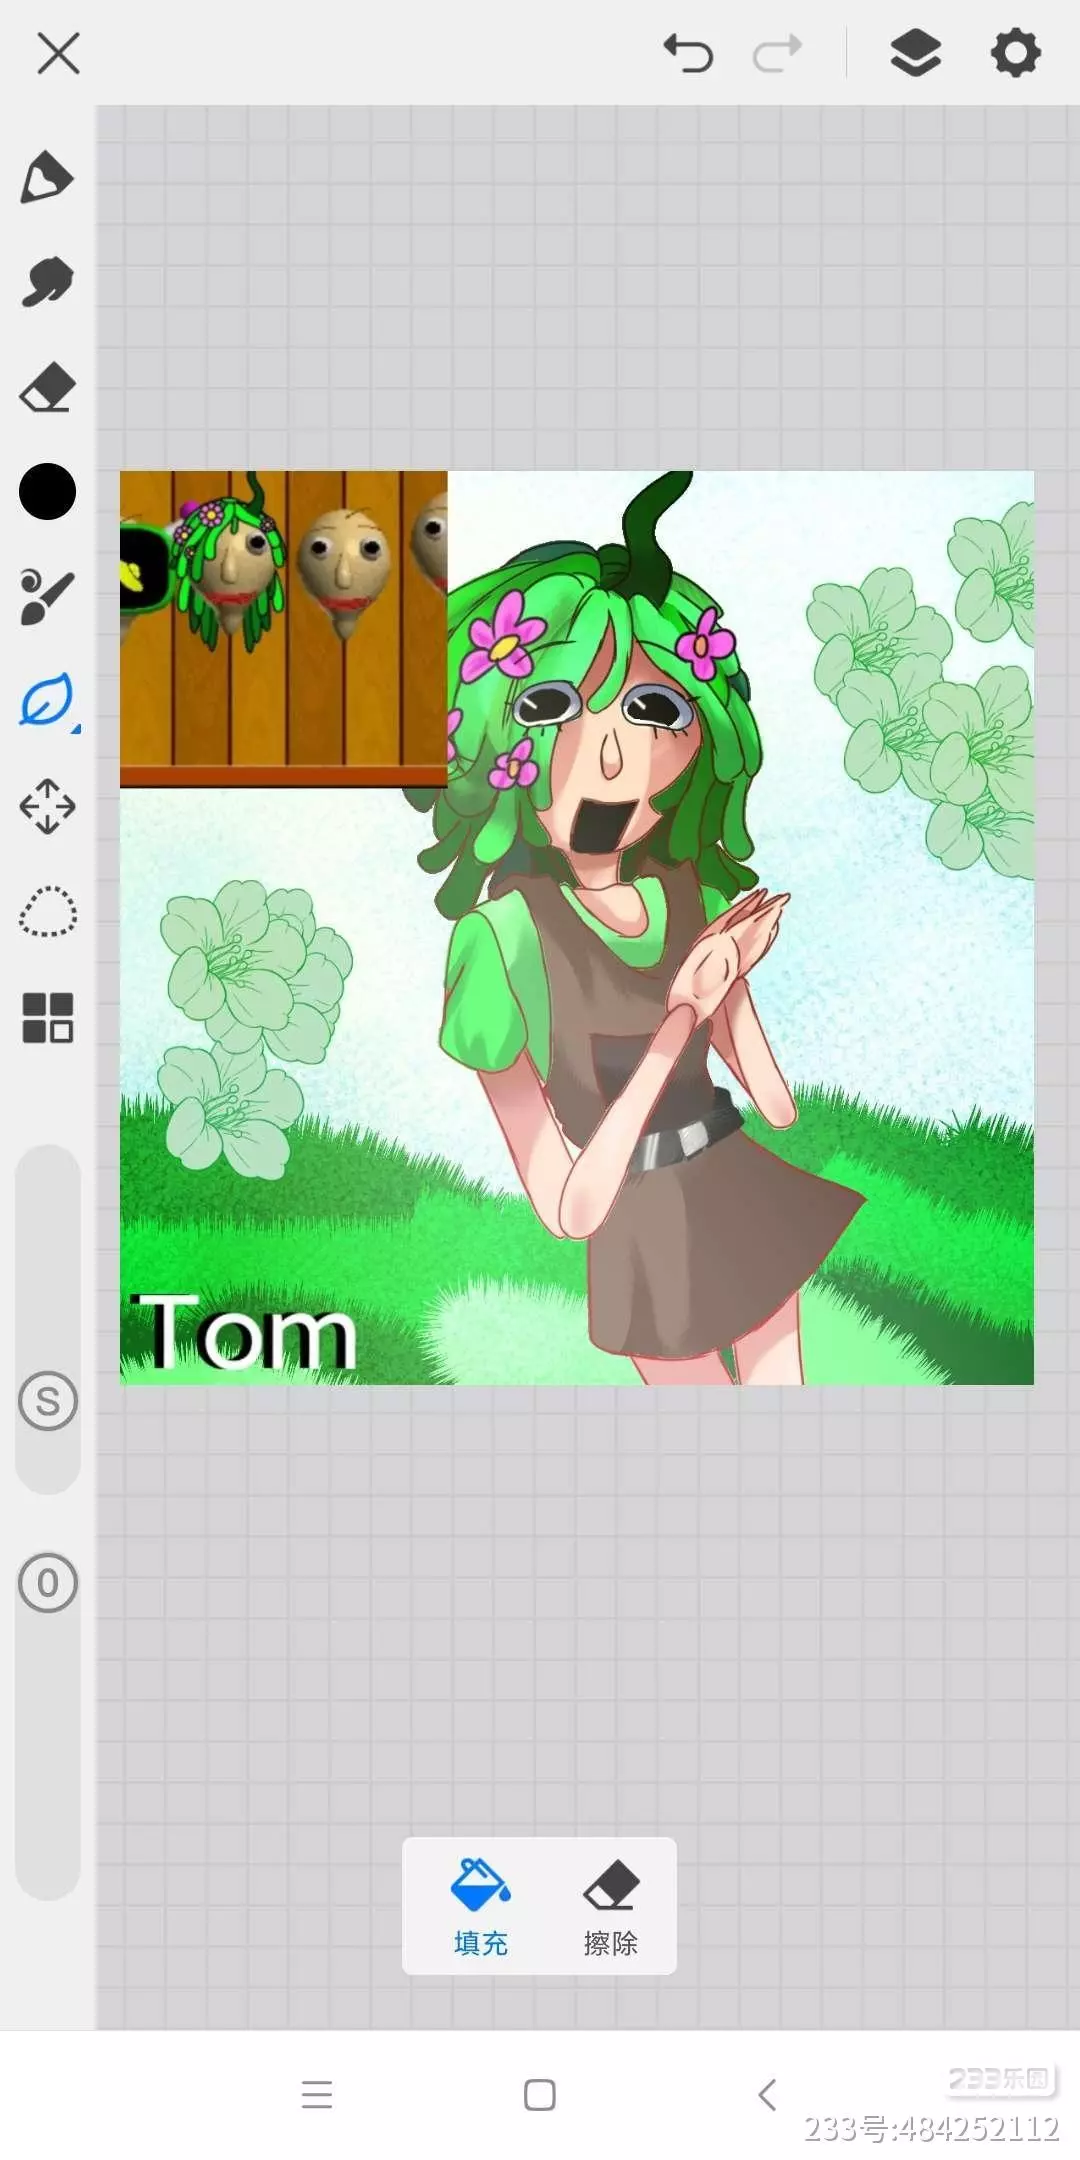The height and width of the screenshot is (2160, 1080).
Task: Click the reference image thumbnail on canvas
Action: point(283,628)
